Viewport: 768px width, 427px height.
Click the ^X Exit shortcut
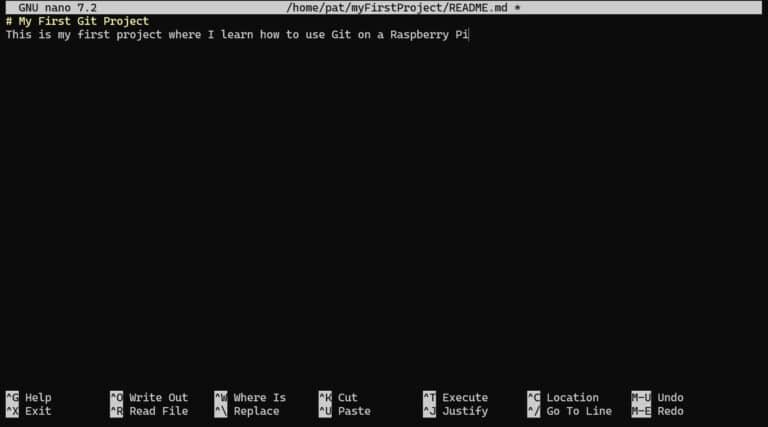click(28, 411)
